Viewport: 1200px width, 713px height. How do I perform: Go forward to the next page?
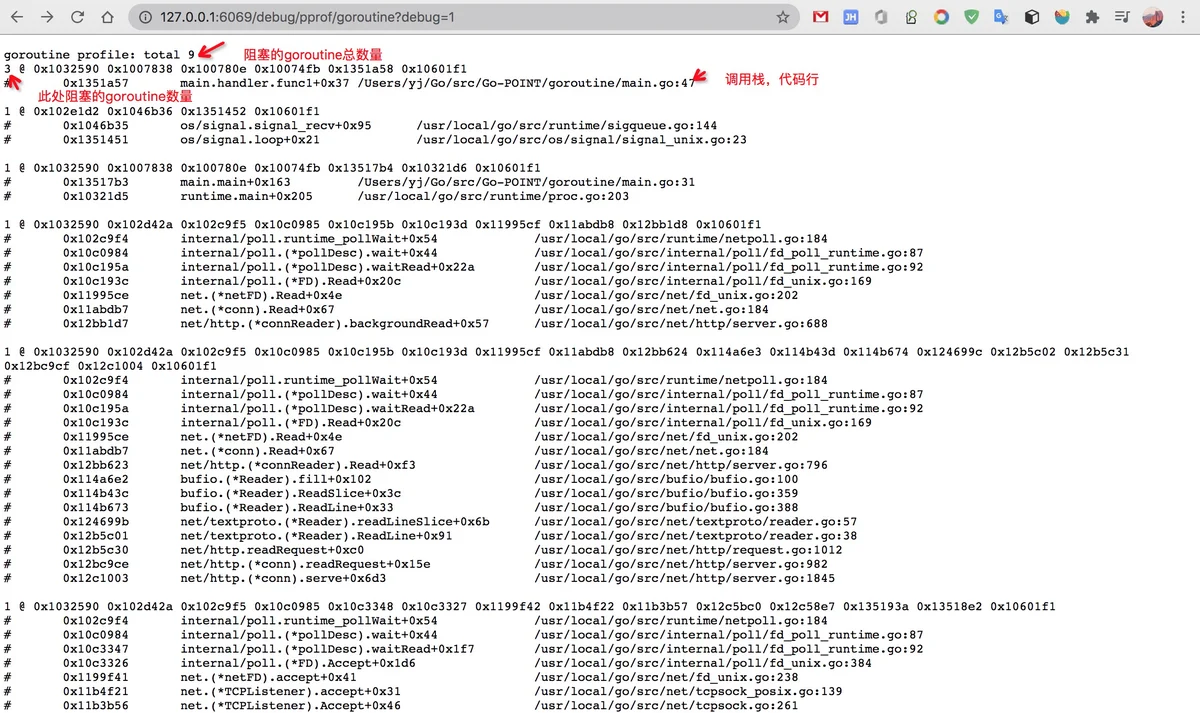pos(47,17)
